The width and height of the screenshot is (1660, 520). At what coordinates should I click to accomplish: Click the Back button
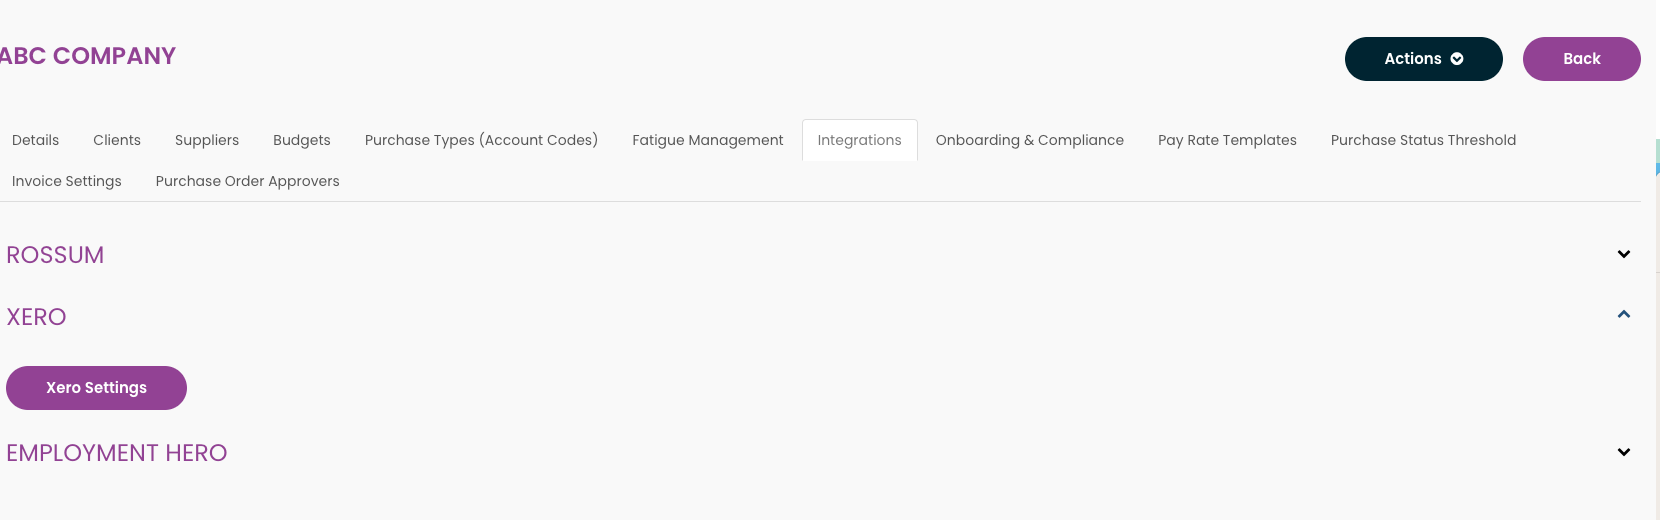[1581, 59]
